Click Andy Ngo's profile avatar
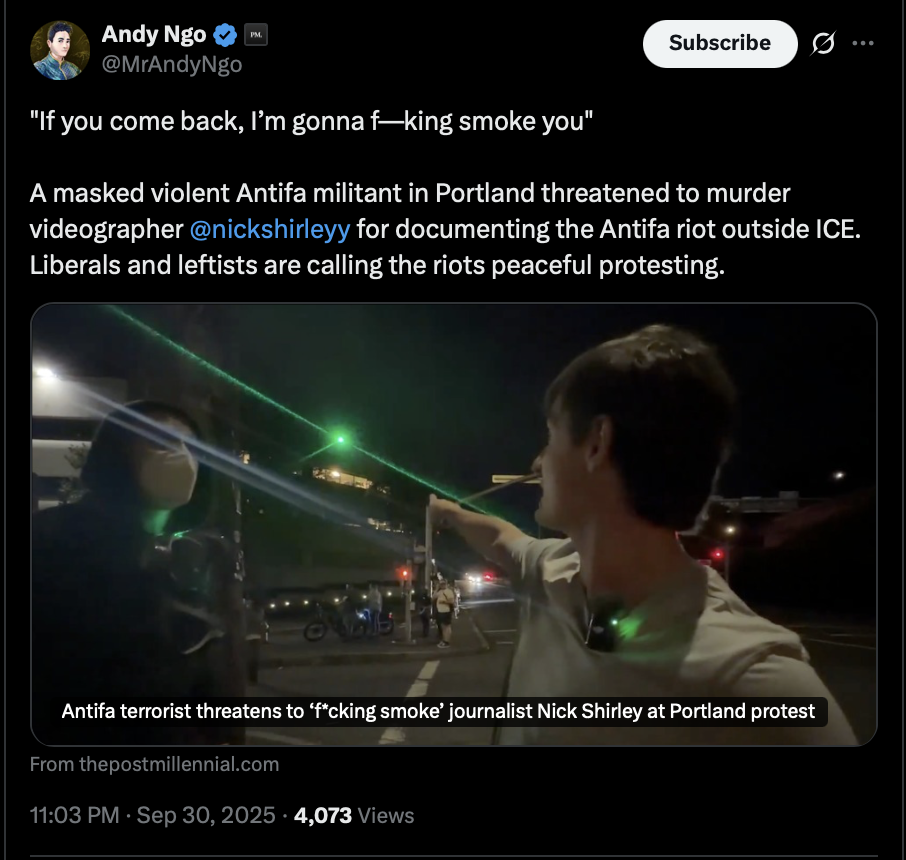The height and width of the screenshot is (860, 906). [x=61, y=49]
